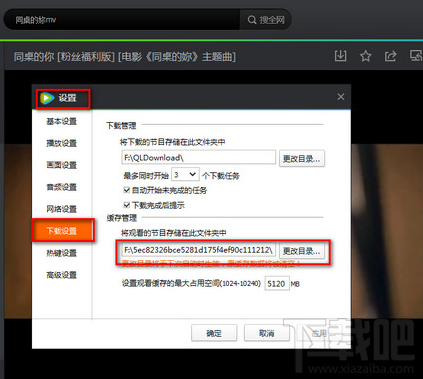The image size is (423, 379).
Task: Click the share icon beside the star
Action: pyautogui.click(x=390, y=56)
